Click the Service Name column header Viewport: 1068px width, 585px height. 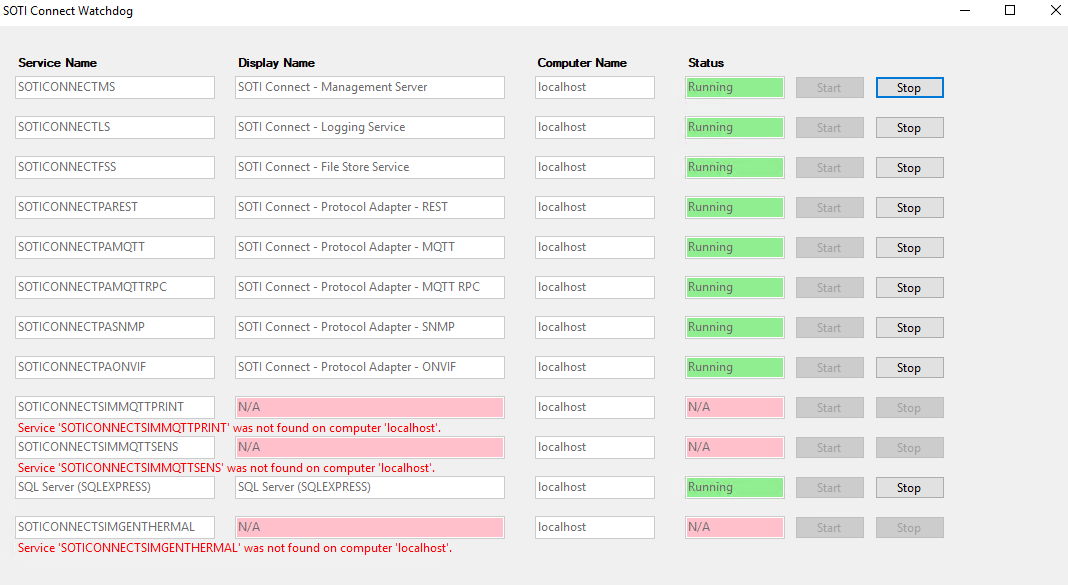pyautogui.click(x=57, y=63)
